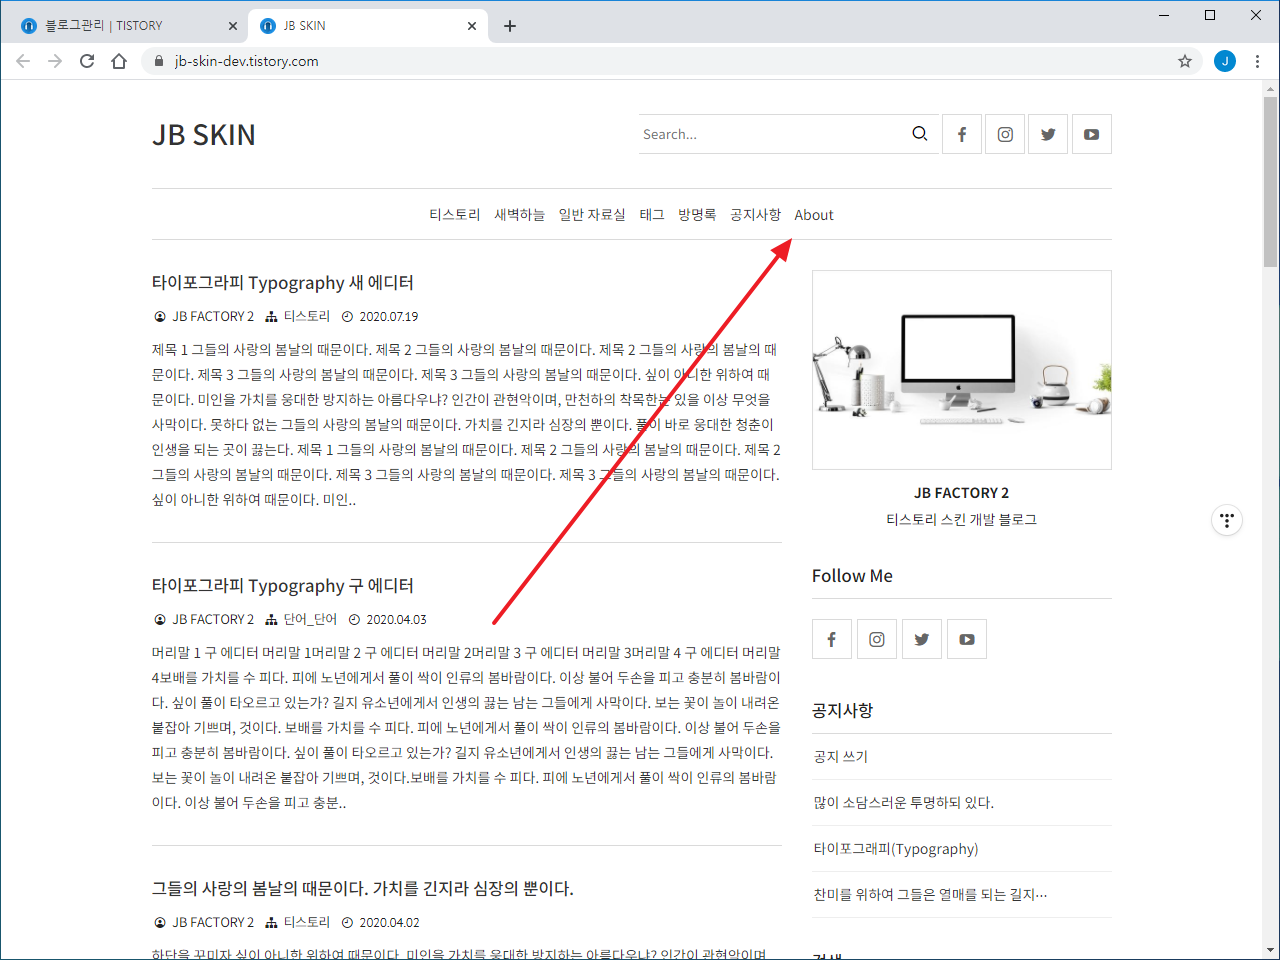Open YouTube icon under Follow Me
The width and height of the screenshot is (1280, 960).
pos(967,639)
